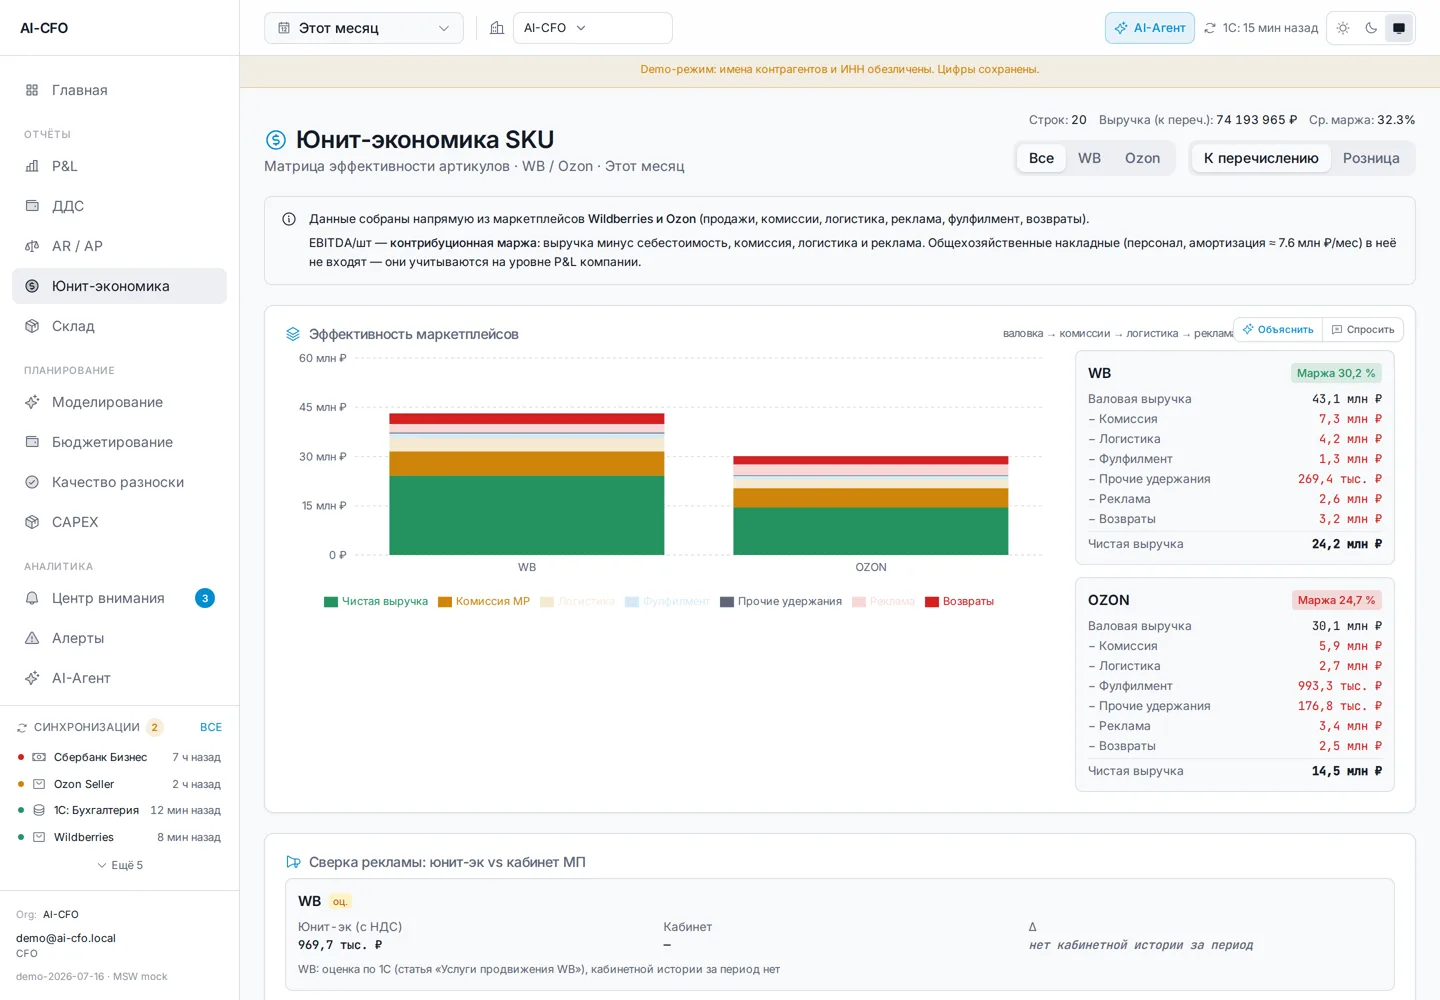The width and height of the screenshot is (1440, 1000).
Task: Show the Реклама series in legend
Action: pyautogui.click(x=883, y=602)
